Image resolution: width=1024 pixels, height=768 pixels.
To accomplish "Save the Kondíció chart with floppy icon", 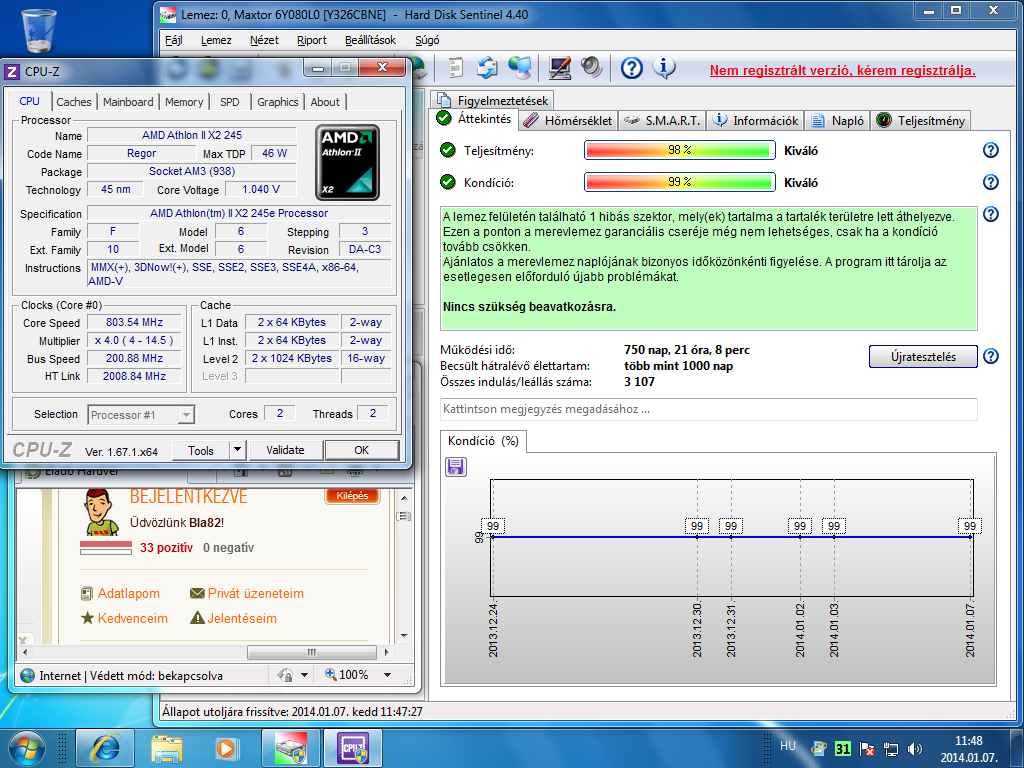I will click(x=455, y=466).
